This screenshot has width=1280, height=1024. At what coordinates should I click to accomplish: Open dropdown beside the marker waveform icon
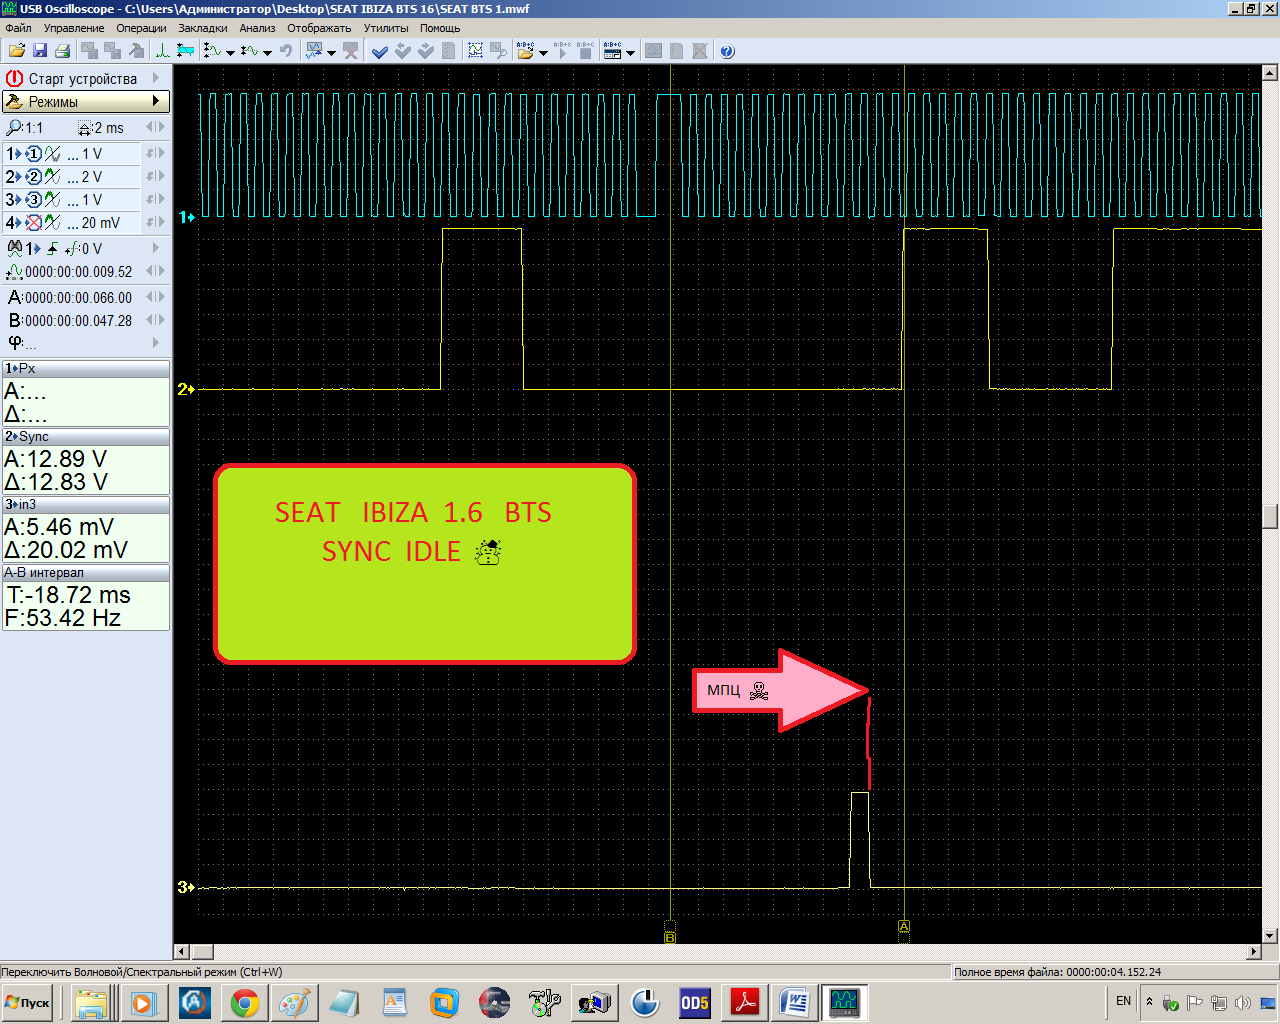[x=231, y=52]
